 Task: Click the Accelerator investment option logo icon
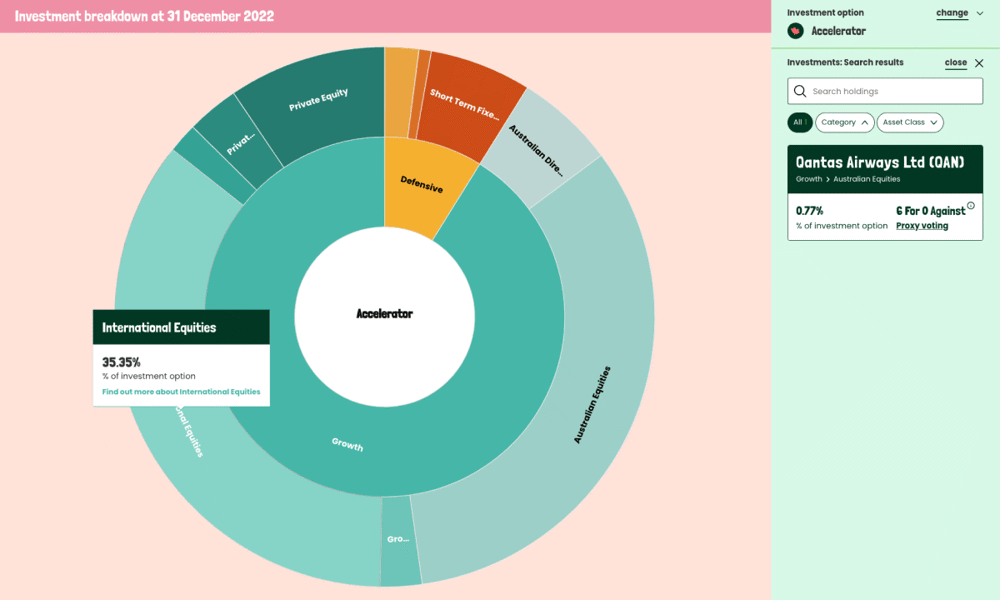pyautogui.click(x=795, y=31)
